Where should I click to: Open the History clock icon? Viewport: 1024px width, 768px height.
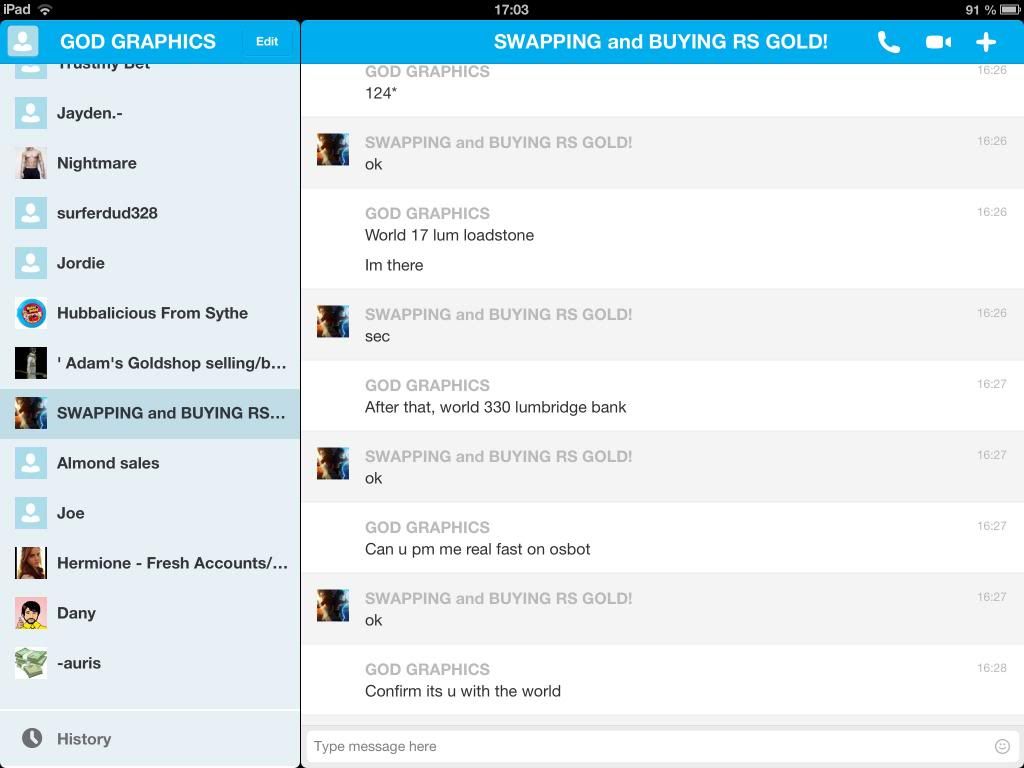pos(32,738)
